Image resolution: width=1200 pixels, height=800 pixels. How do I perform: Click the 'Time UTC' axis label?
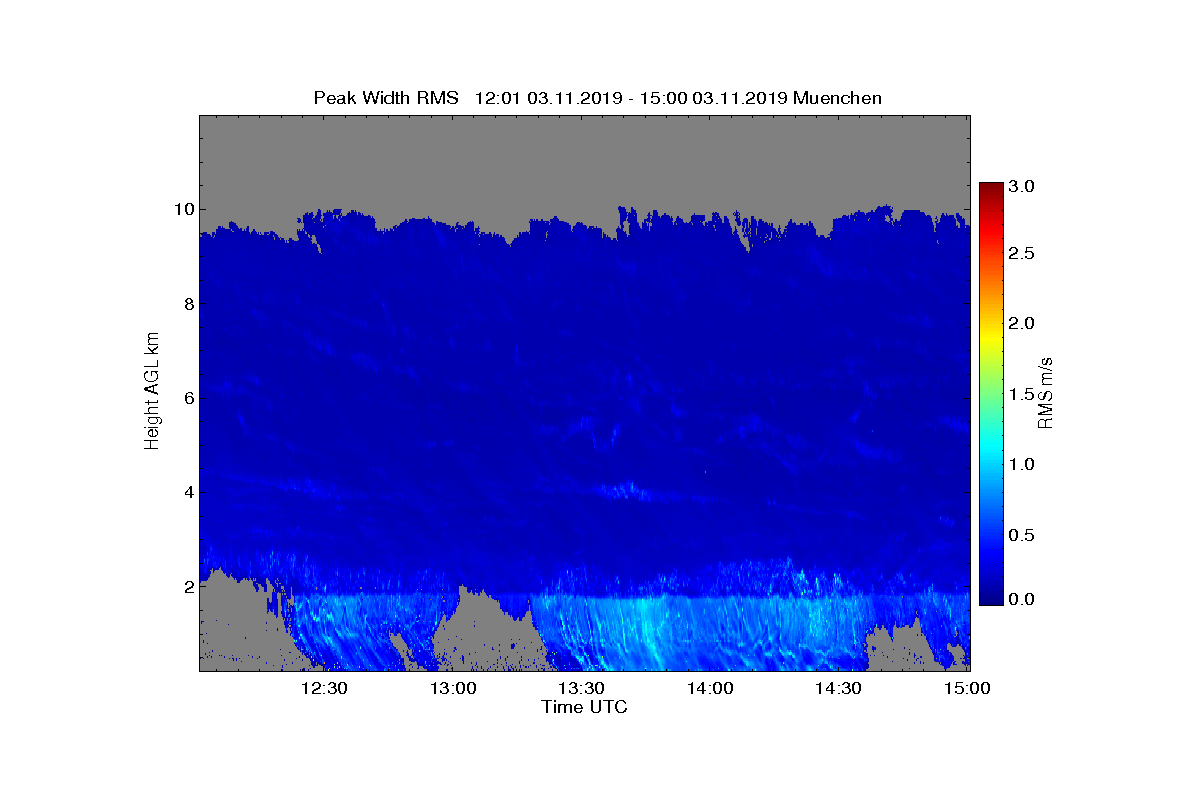tap(585, 707)
